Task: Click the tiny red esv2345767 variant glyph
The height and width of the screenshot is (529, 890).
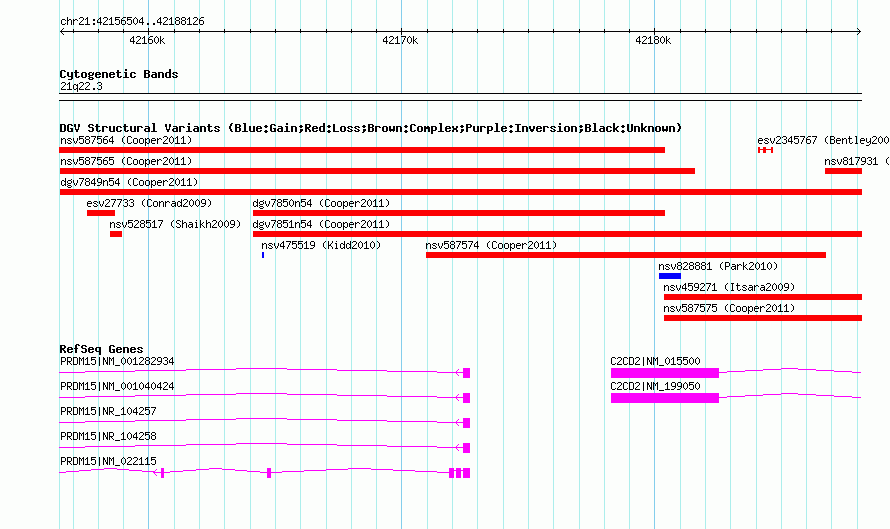Action: (766, 150)
